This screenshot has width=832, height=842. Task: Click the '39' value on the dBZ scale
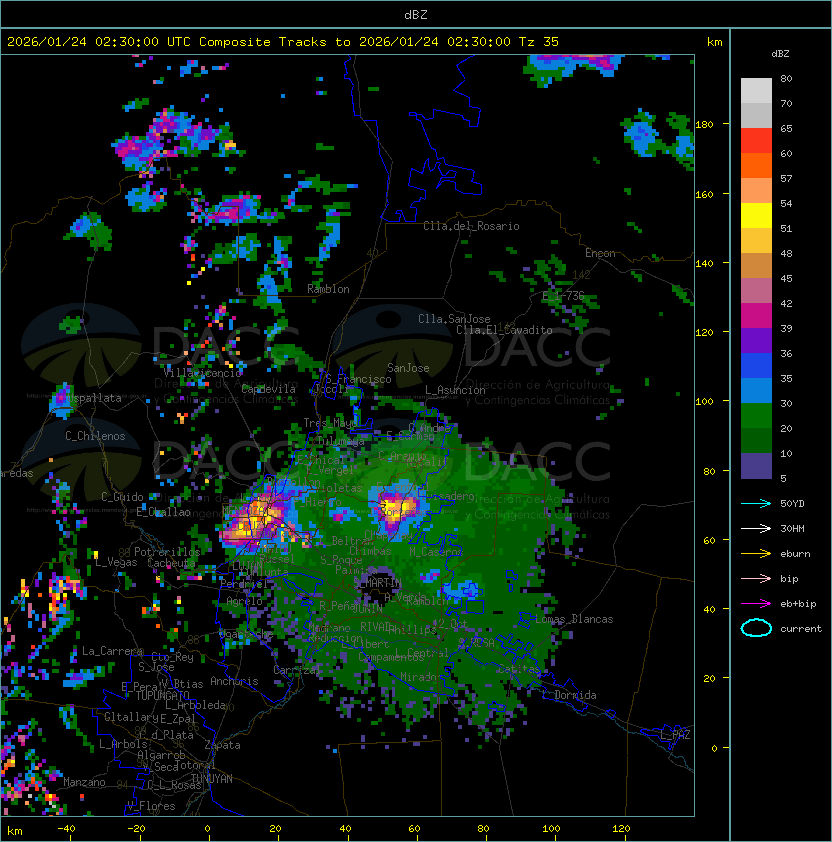pos(786,328)
